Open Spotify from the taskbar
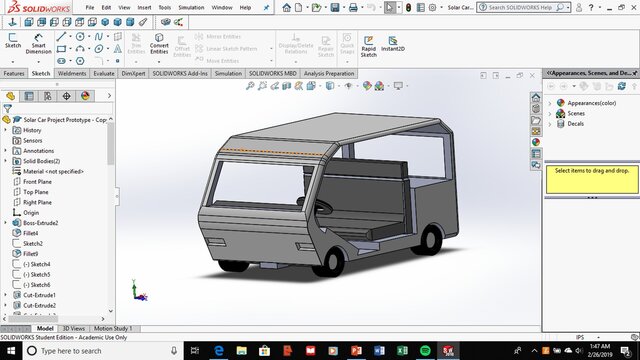The image size is (640, 360). 425,351
